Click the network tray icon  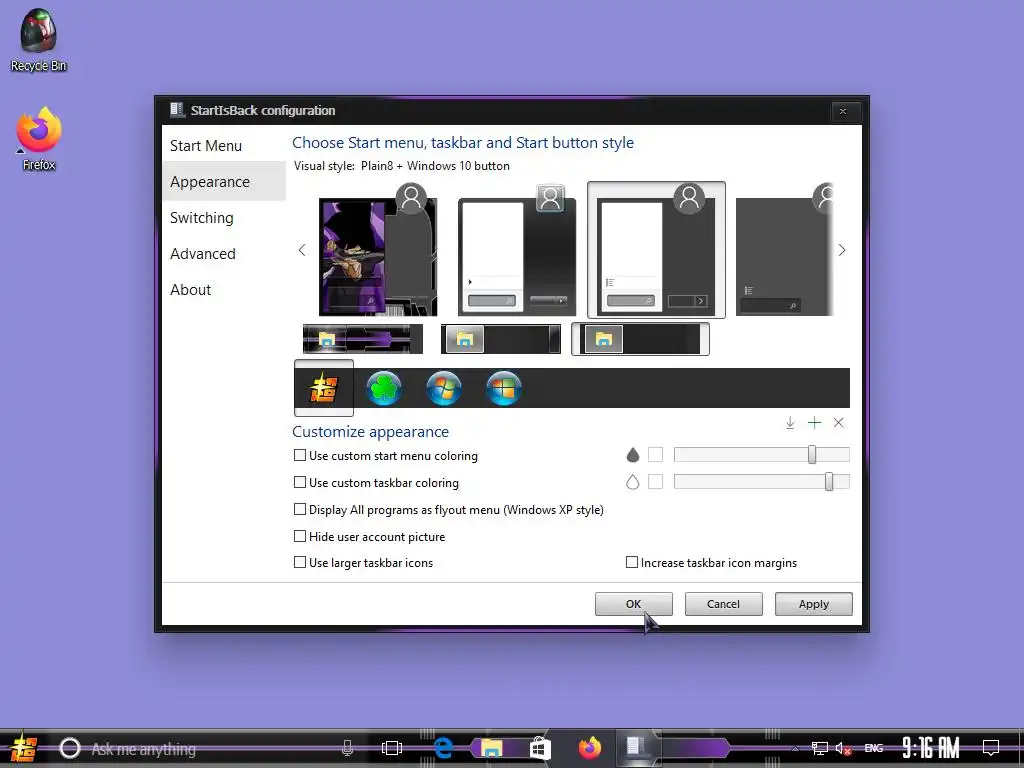tap(820, 748)
